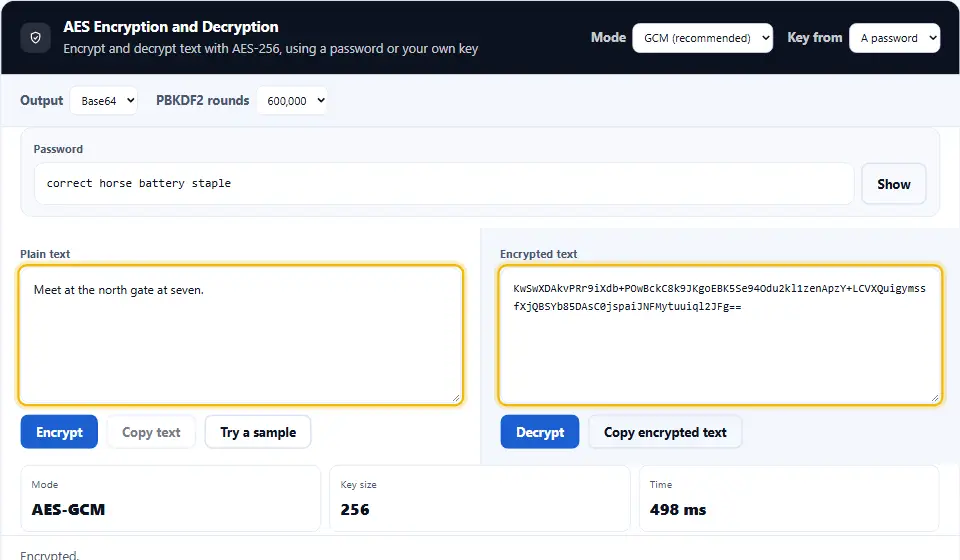Click the subtitle about AES-256 encryption
The width and height of the screenshot is (960, 560).
pyautogui.click(x=271, y=48)
